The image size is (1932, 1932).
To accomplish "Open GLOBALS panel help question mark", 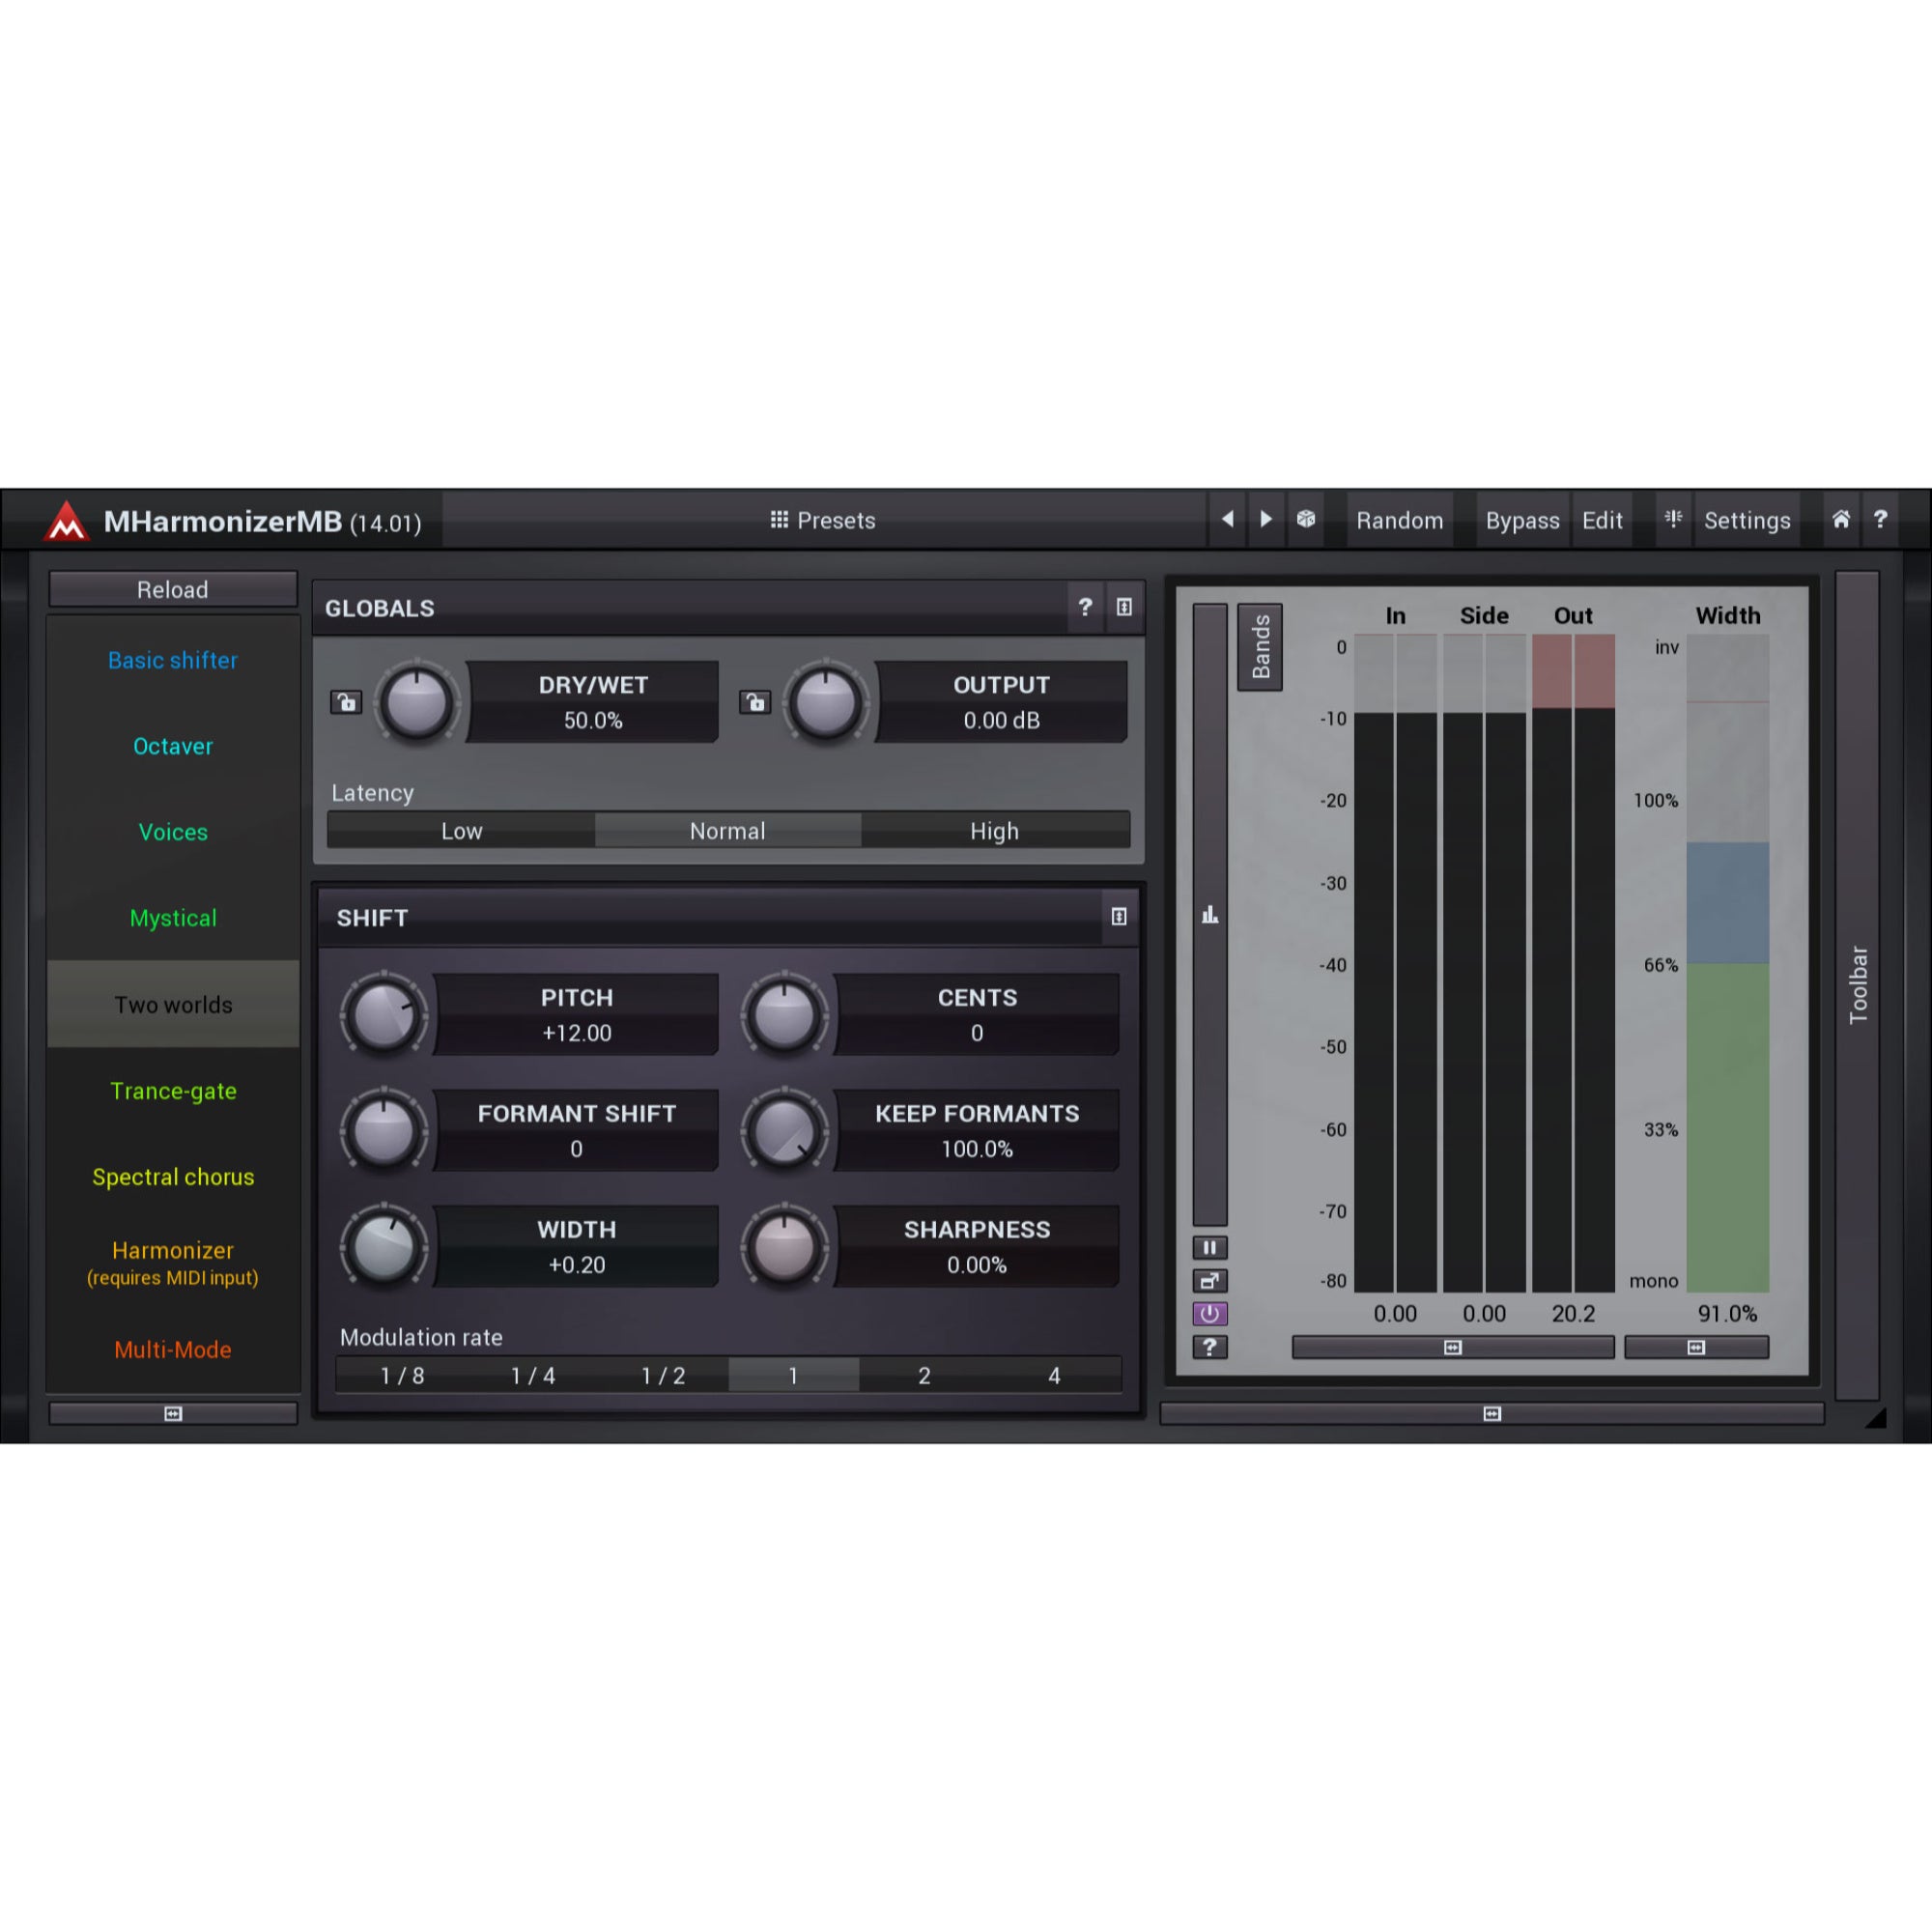I will 1085,607.
